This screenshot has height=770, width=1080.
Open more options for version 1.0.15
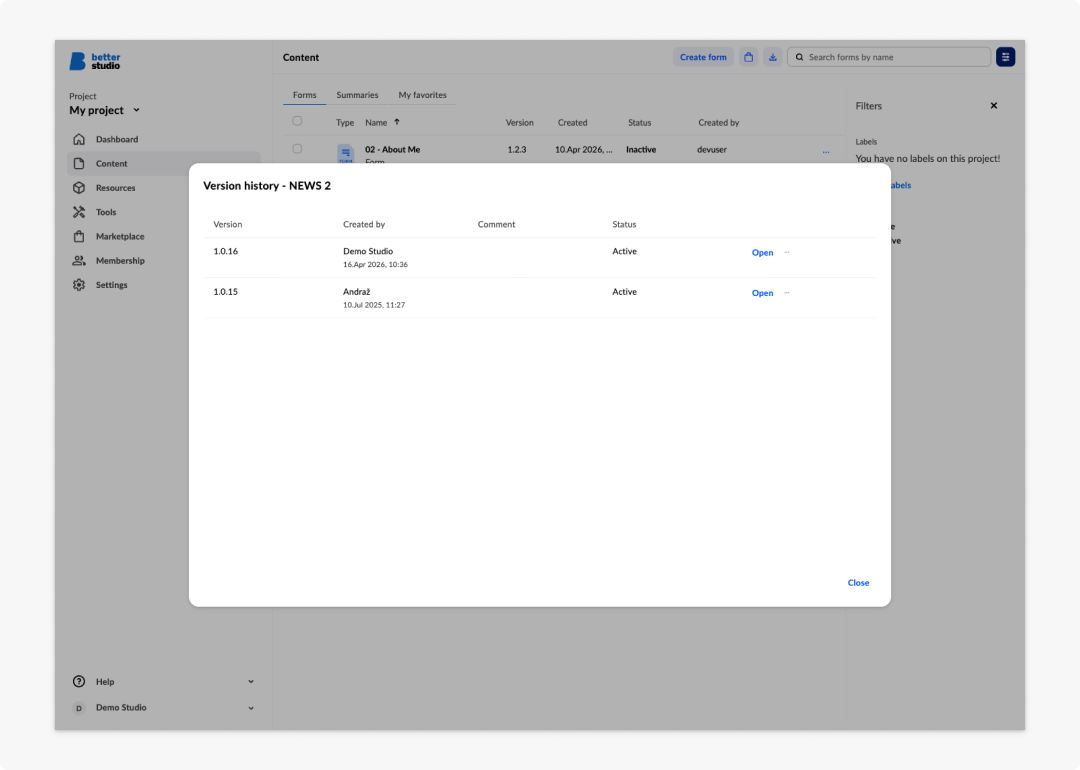click(787, 293)
